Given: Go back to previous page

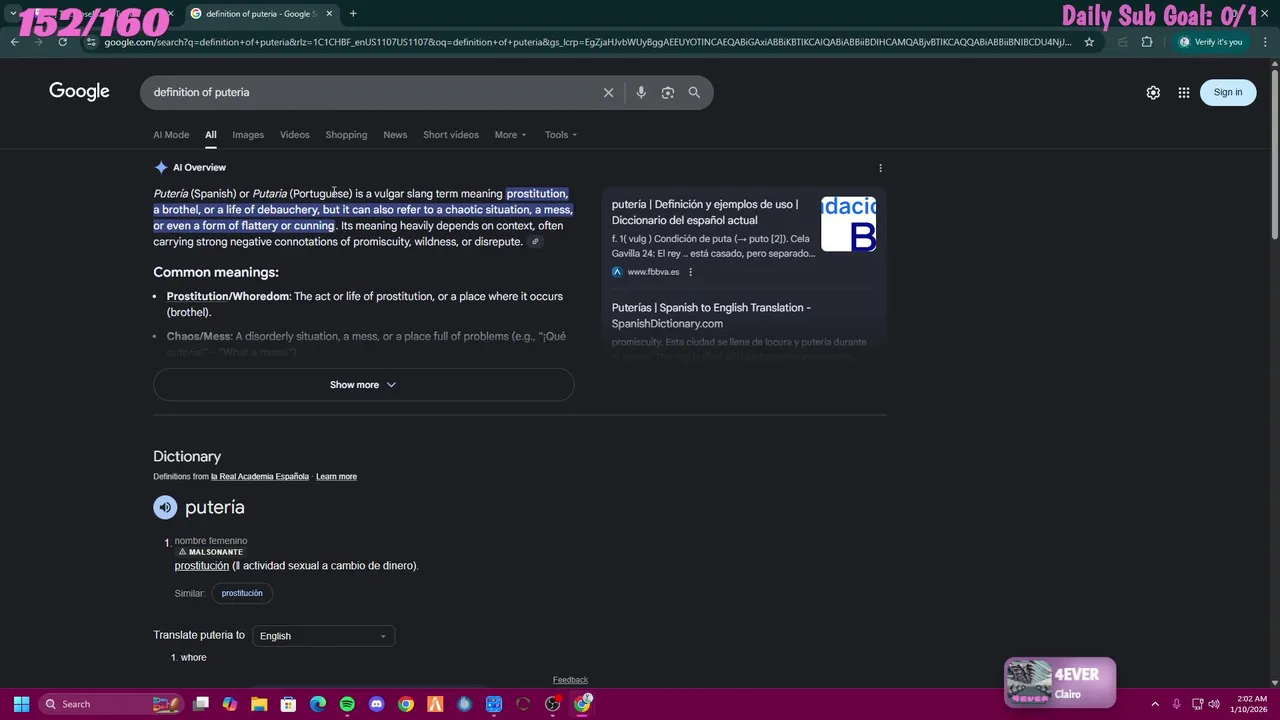Looking at the screenshot, I should tap(14, 42).
